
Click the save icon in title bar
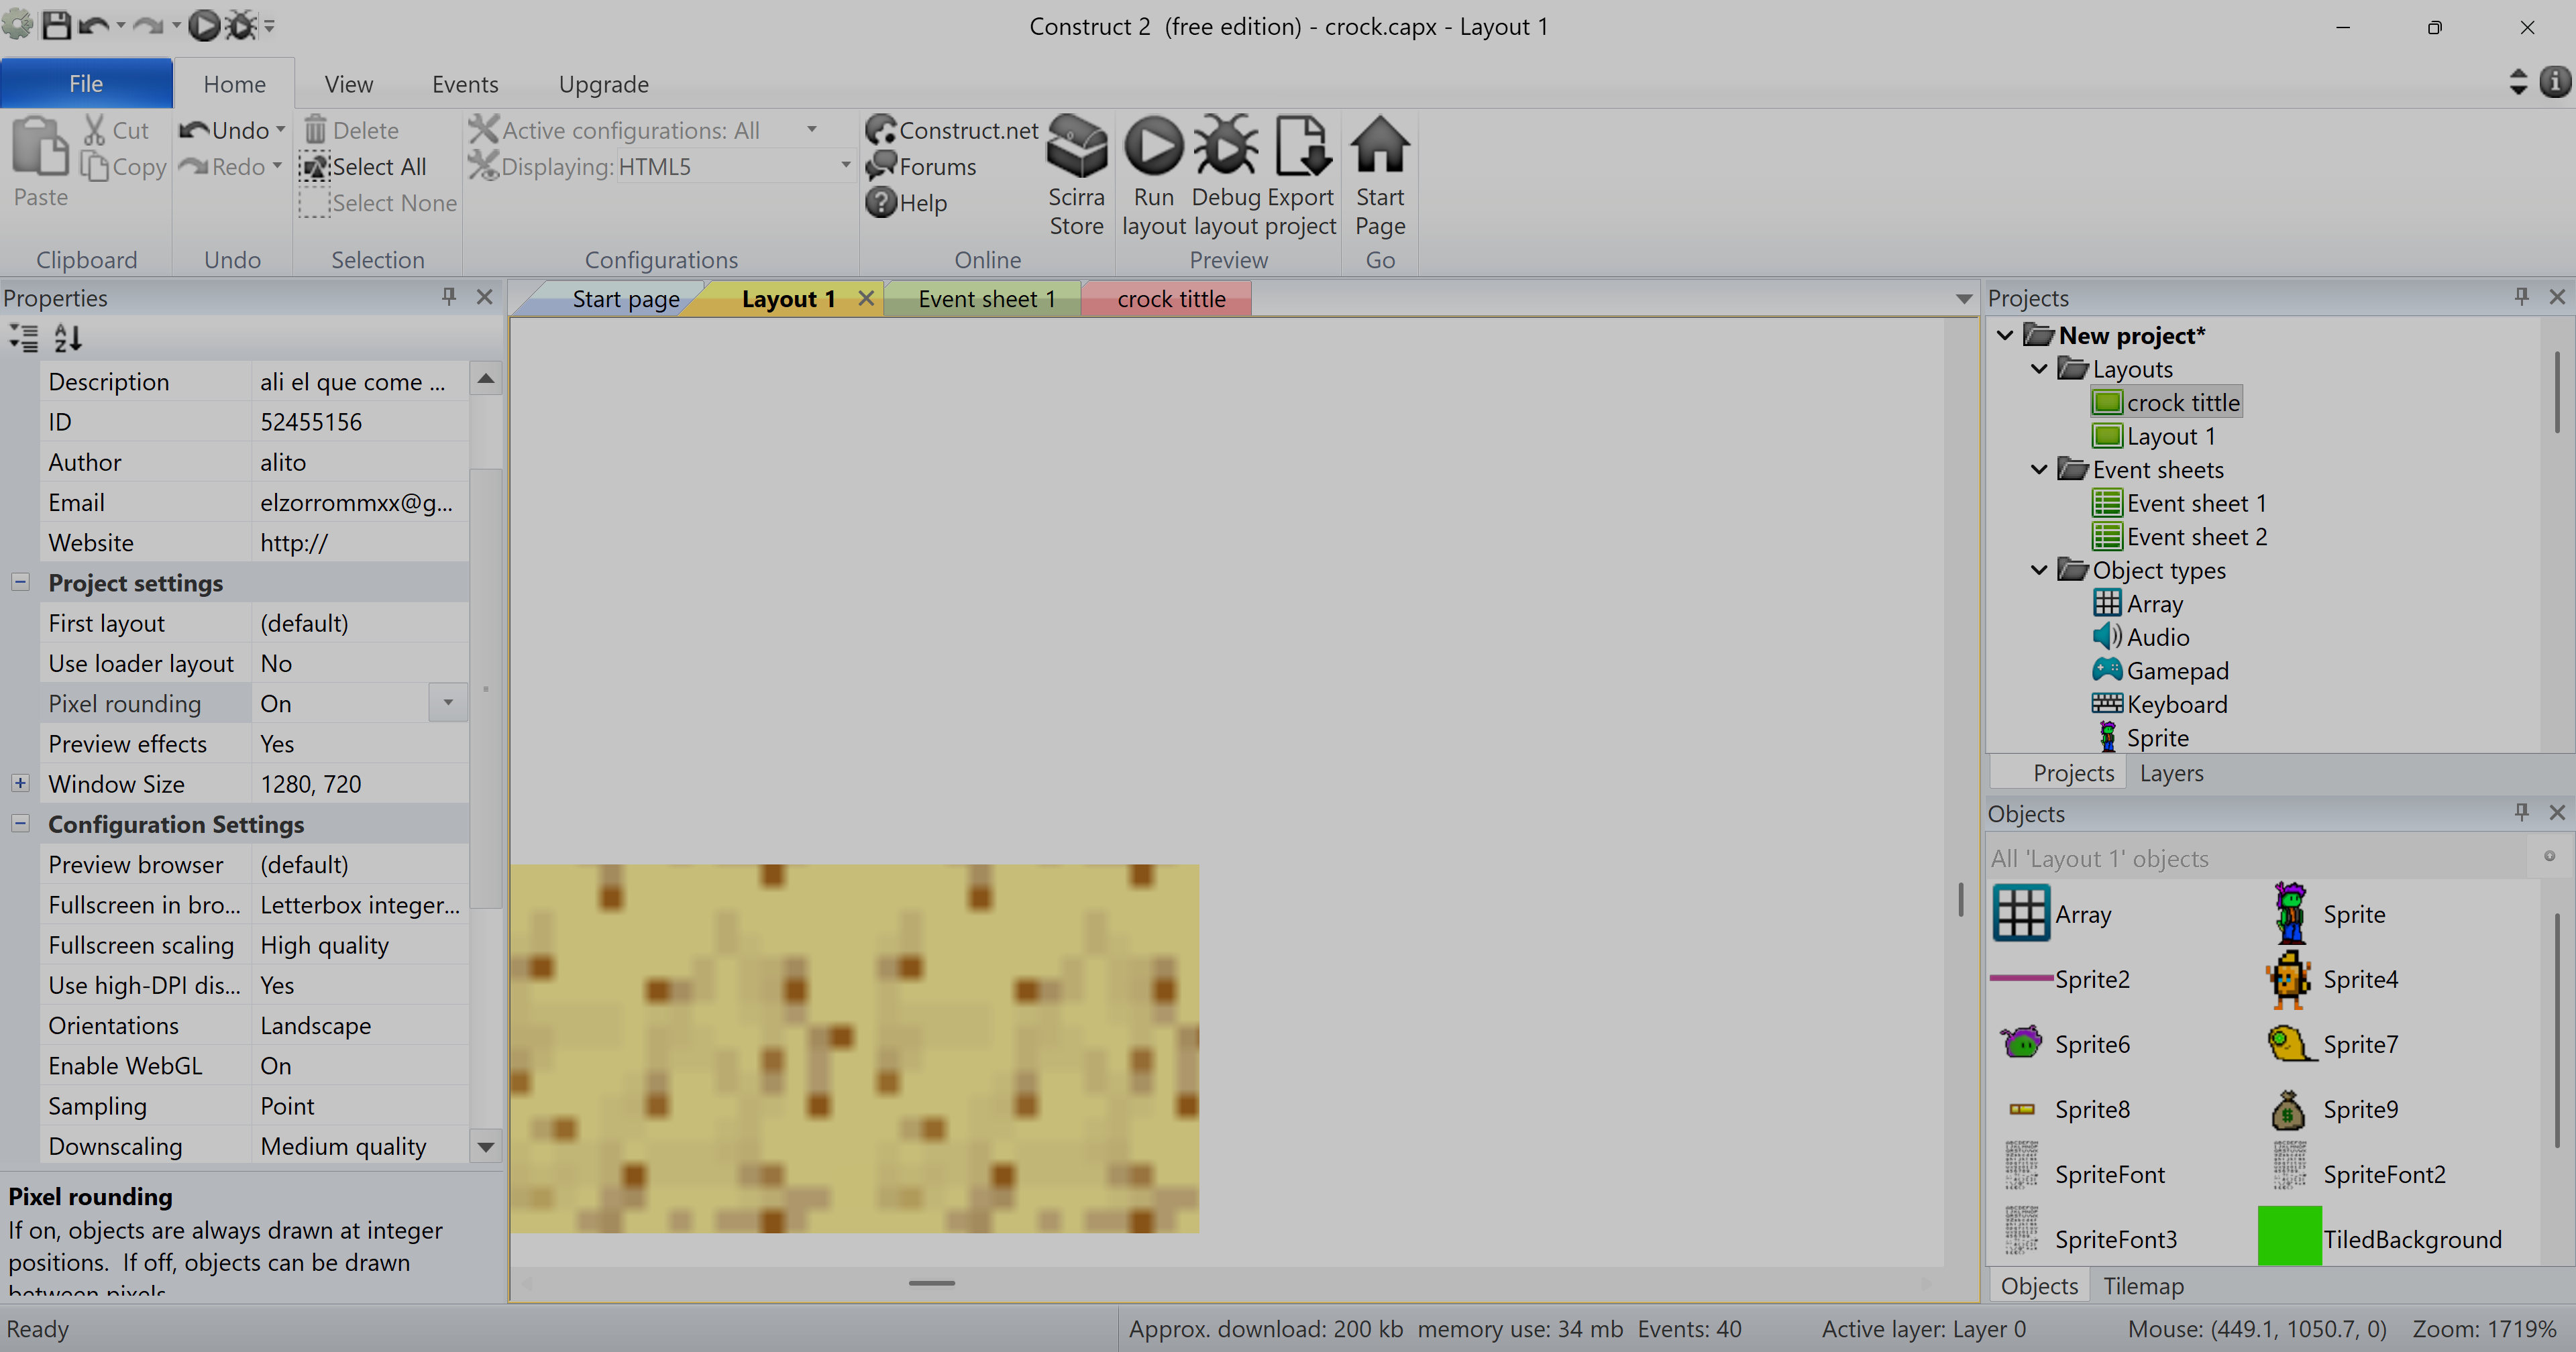(x=56, y=25)
